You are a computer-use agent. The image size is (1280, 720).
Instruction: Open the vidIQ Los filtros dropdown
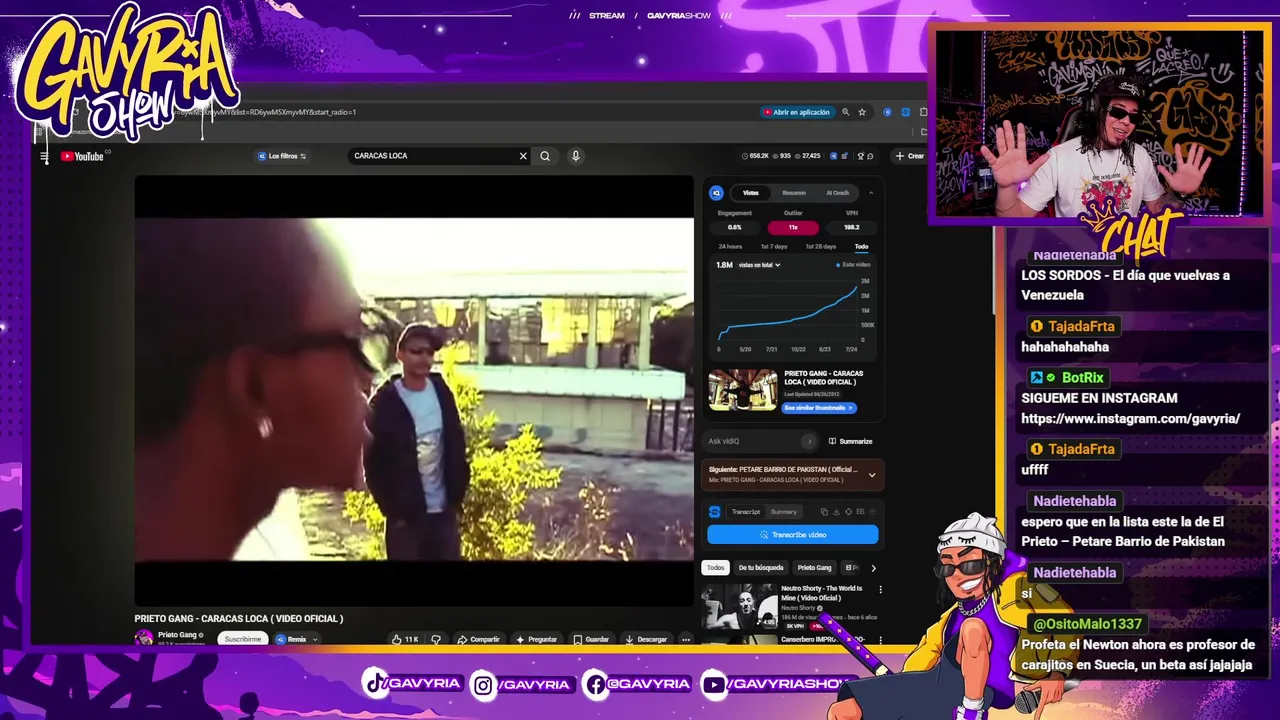[x=282, y=156]
